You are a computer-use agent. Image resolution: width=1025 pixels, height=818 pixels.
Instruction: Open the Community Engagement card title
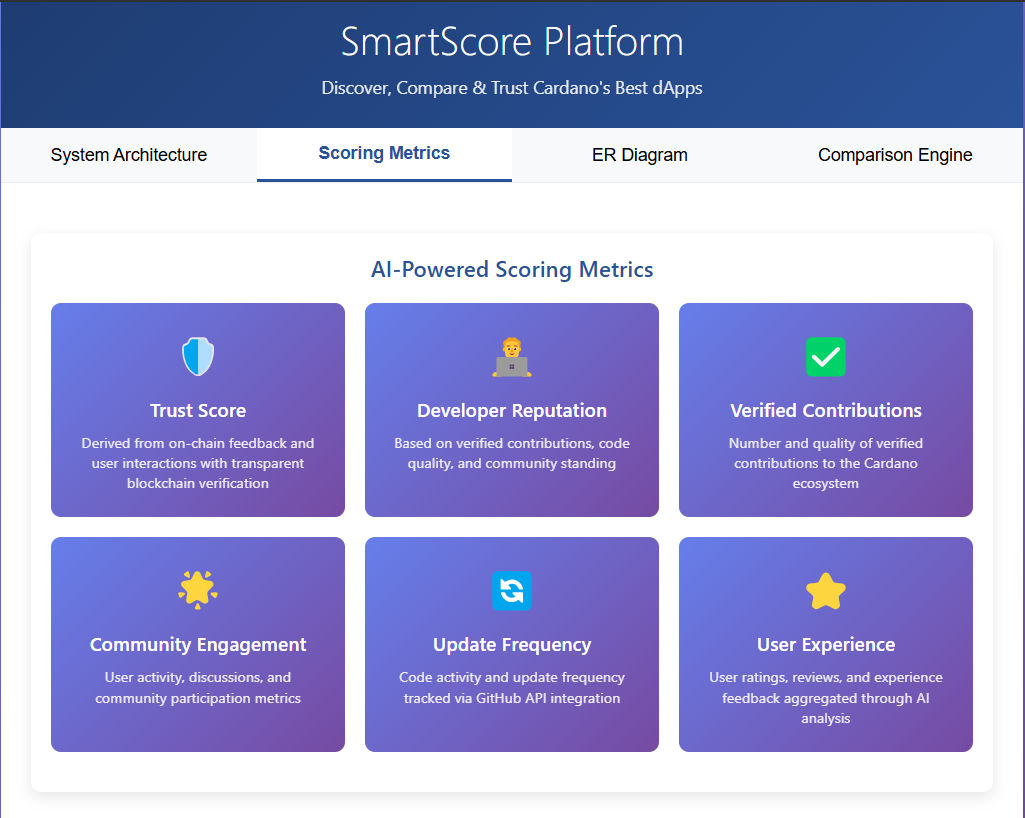click(198, 645)
